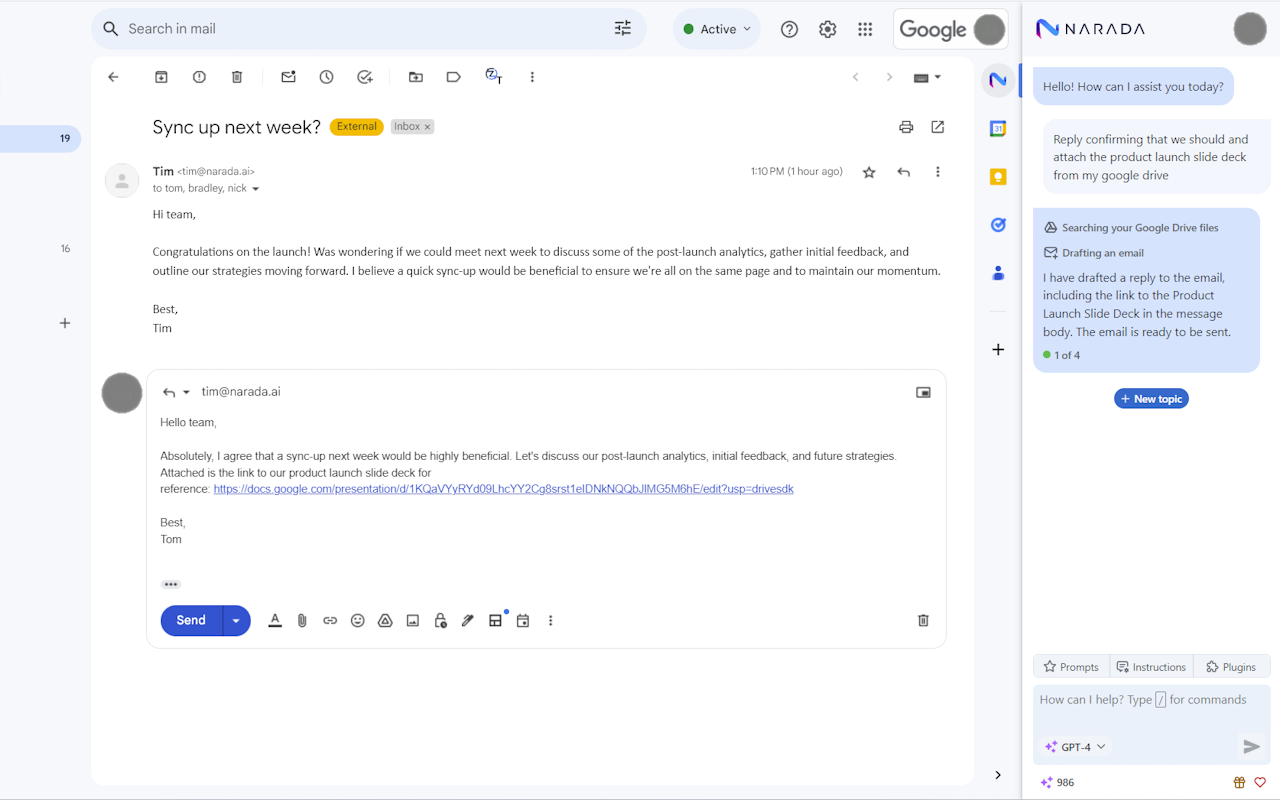Open the GPT-4 model selector

coord(1074,746)
